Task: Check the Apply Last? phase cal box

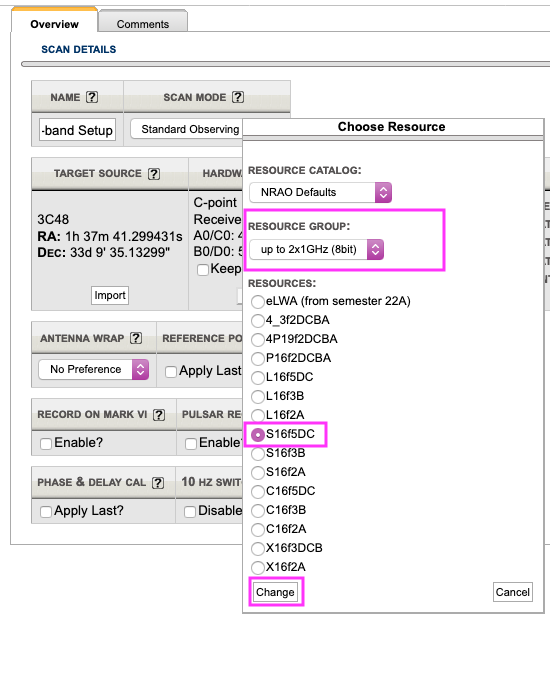Action: click(x=46, y=512)
